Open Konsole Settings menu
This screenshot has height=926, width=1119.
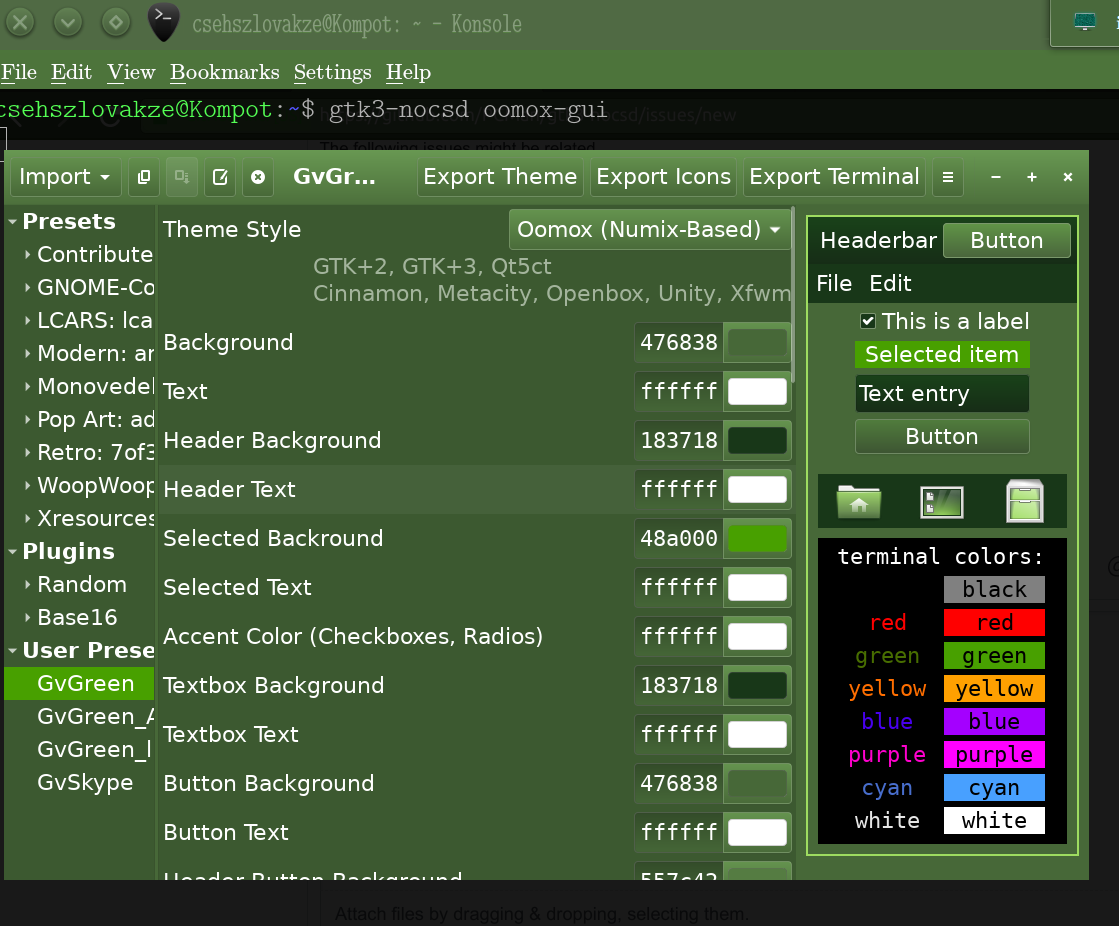(x=333, y=72)
